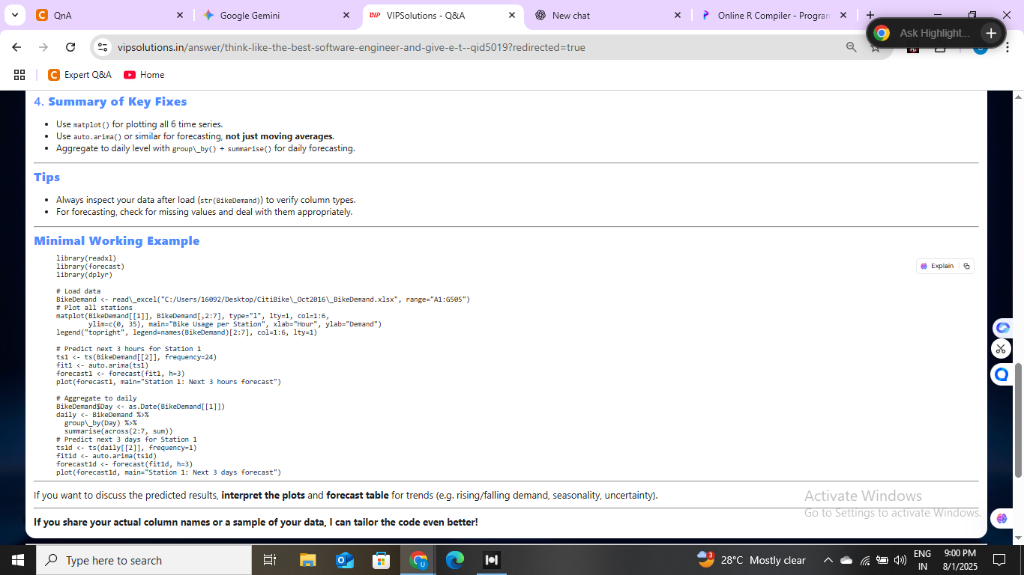Open network settings tray icon

coord(865,560)
